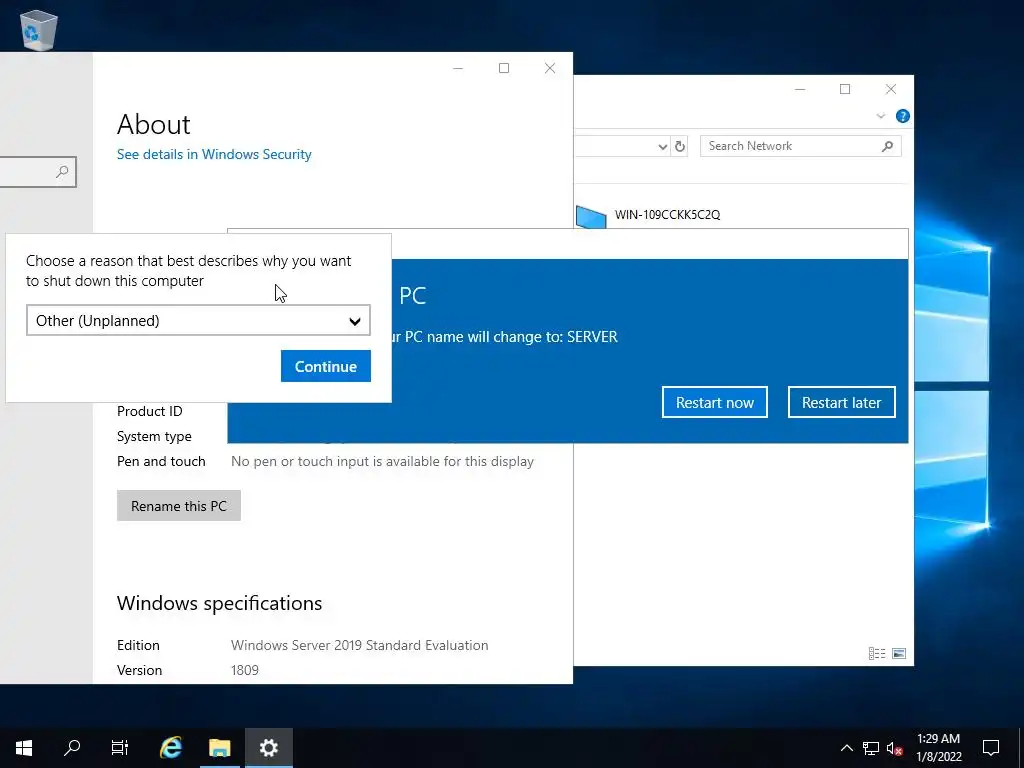
Task: Click the Pen and touch label
Action: 161,461
